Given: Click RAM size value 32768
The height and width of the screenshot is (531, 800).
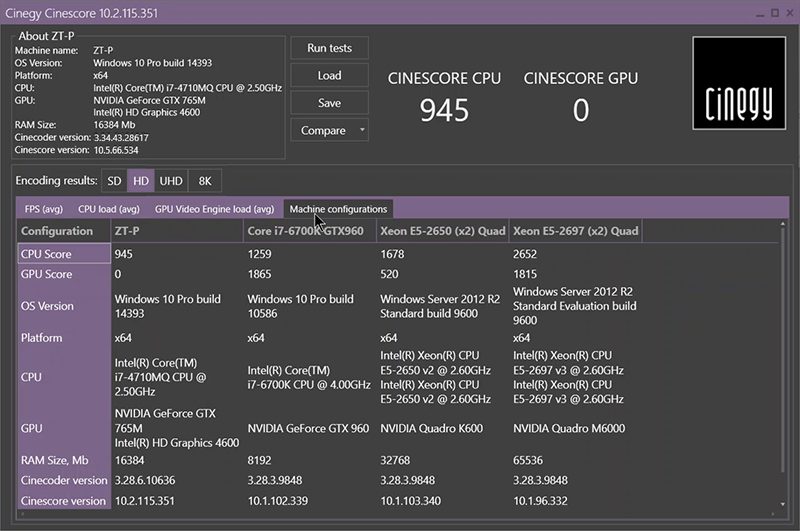Looking at the screenshot, I should click(395, 460).
